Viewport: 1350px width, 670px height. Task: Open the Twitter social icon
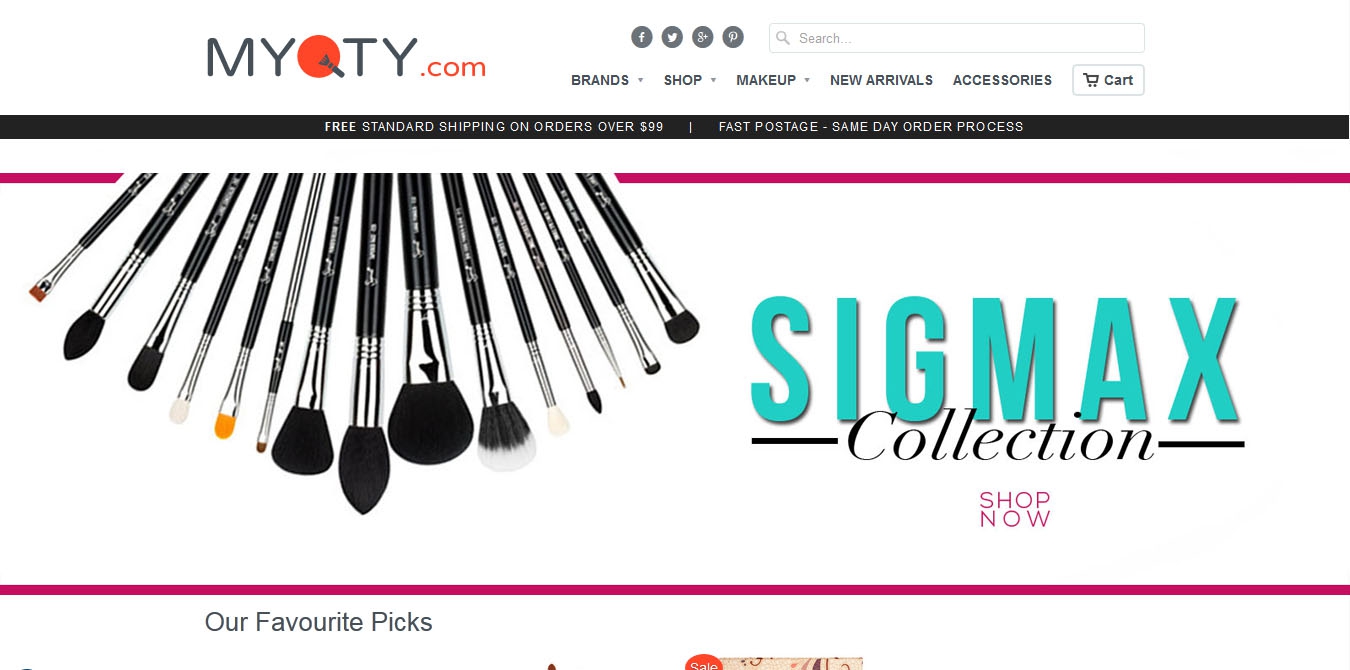672,38
